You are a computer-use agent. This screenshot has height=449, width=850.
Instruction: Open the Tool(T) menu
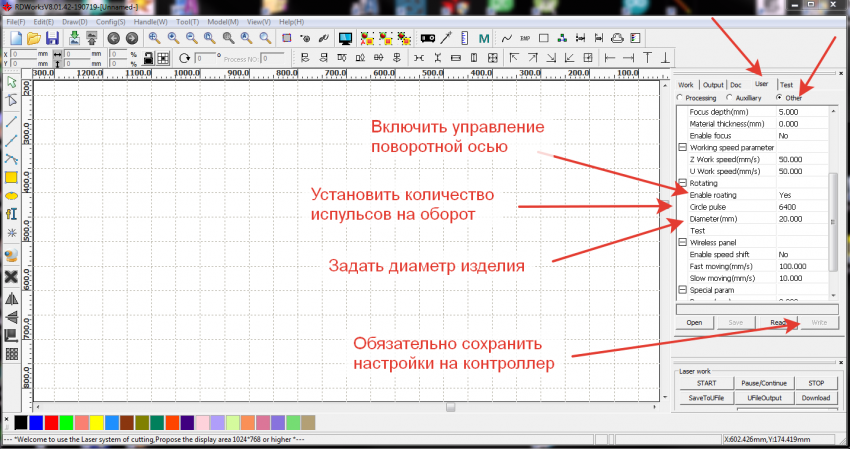187,22
